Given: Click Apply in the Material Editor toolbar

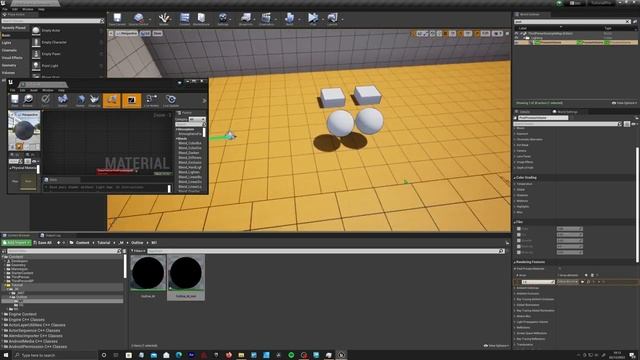Looking at the screenshot, I should click(45, 100).
